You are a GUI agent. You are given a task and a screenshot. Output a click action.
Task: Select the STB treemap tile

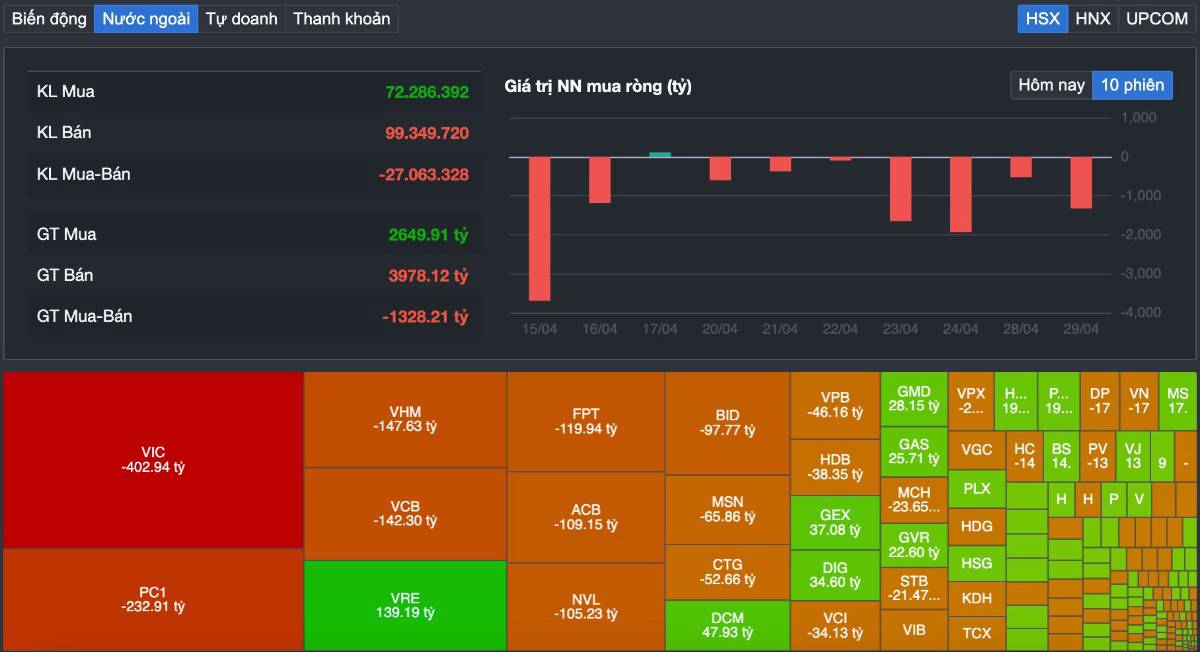coord(914,588)
